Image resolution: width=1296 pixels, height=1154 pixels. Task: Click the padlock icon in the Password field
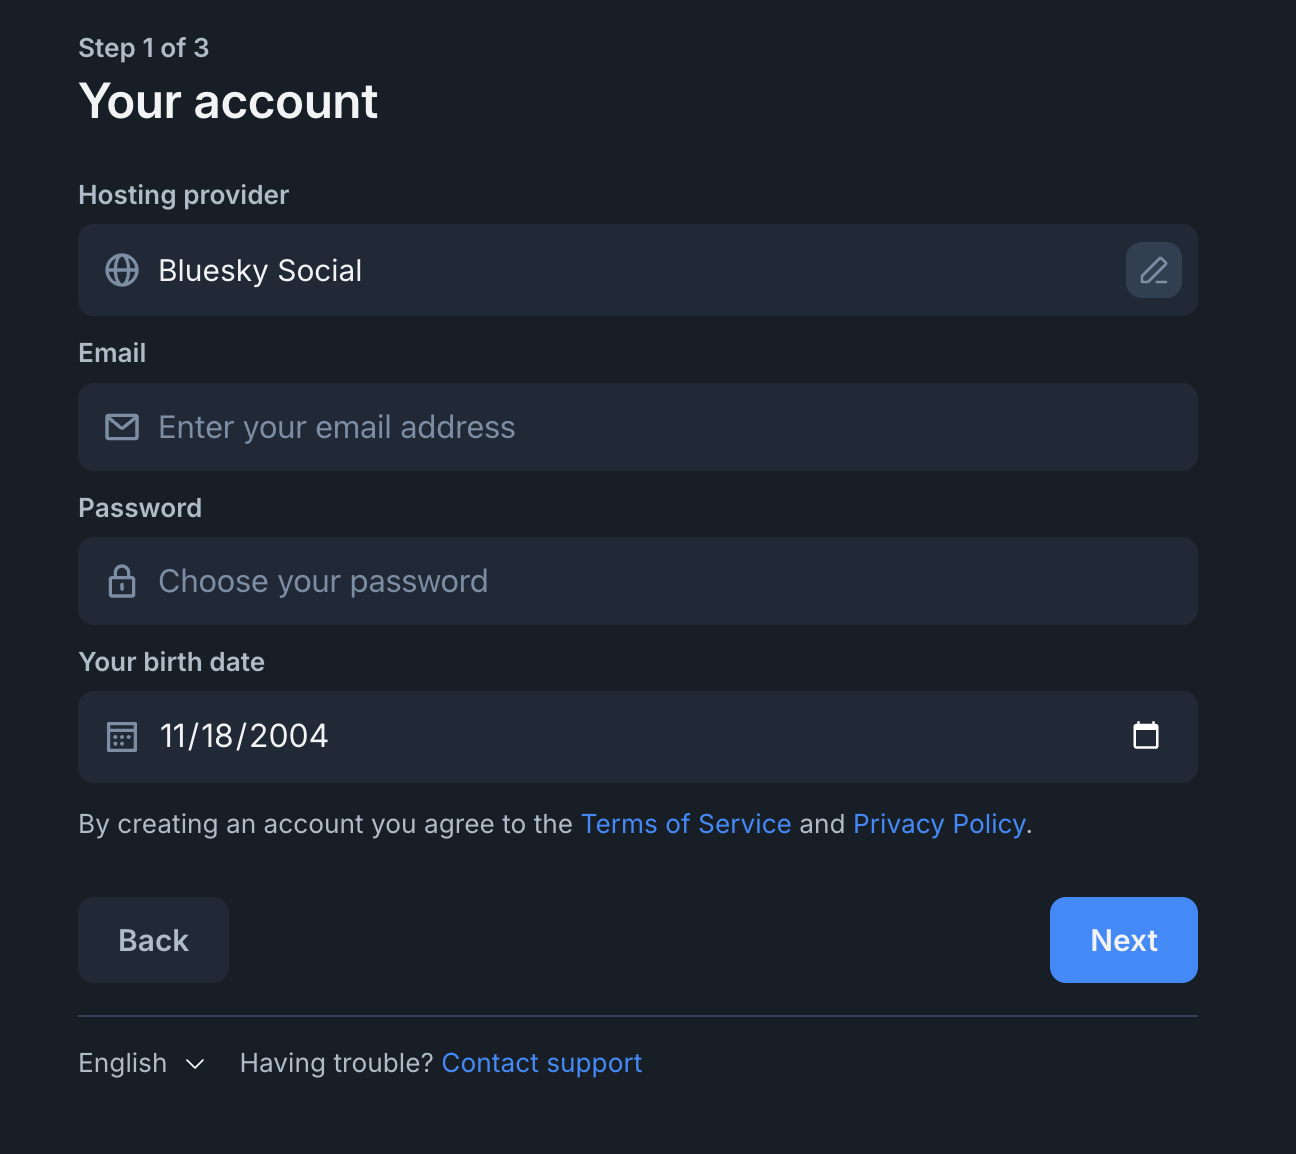coord(122,581)
